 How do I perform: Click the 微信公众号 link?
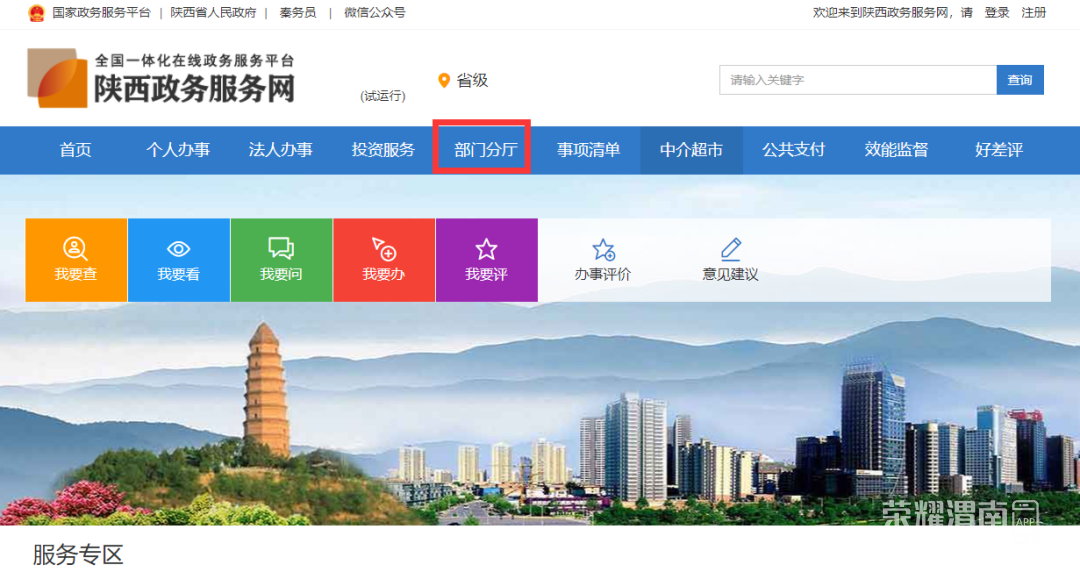click(375, 12)
